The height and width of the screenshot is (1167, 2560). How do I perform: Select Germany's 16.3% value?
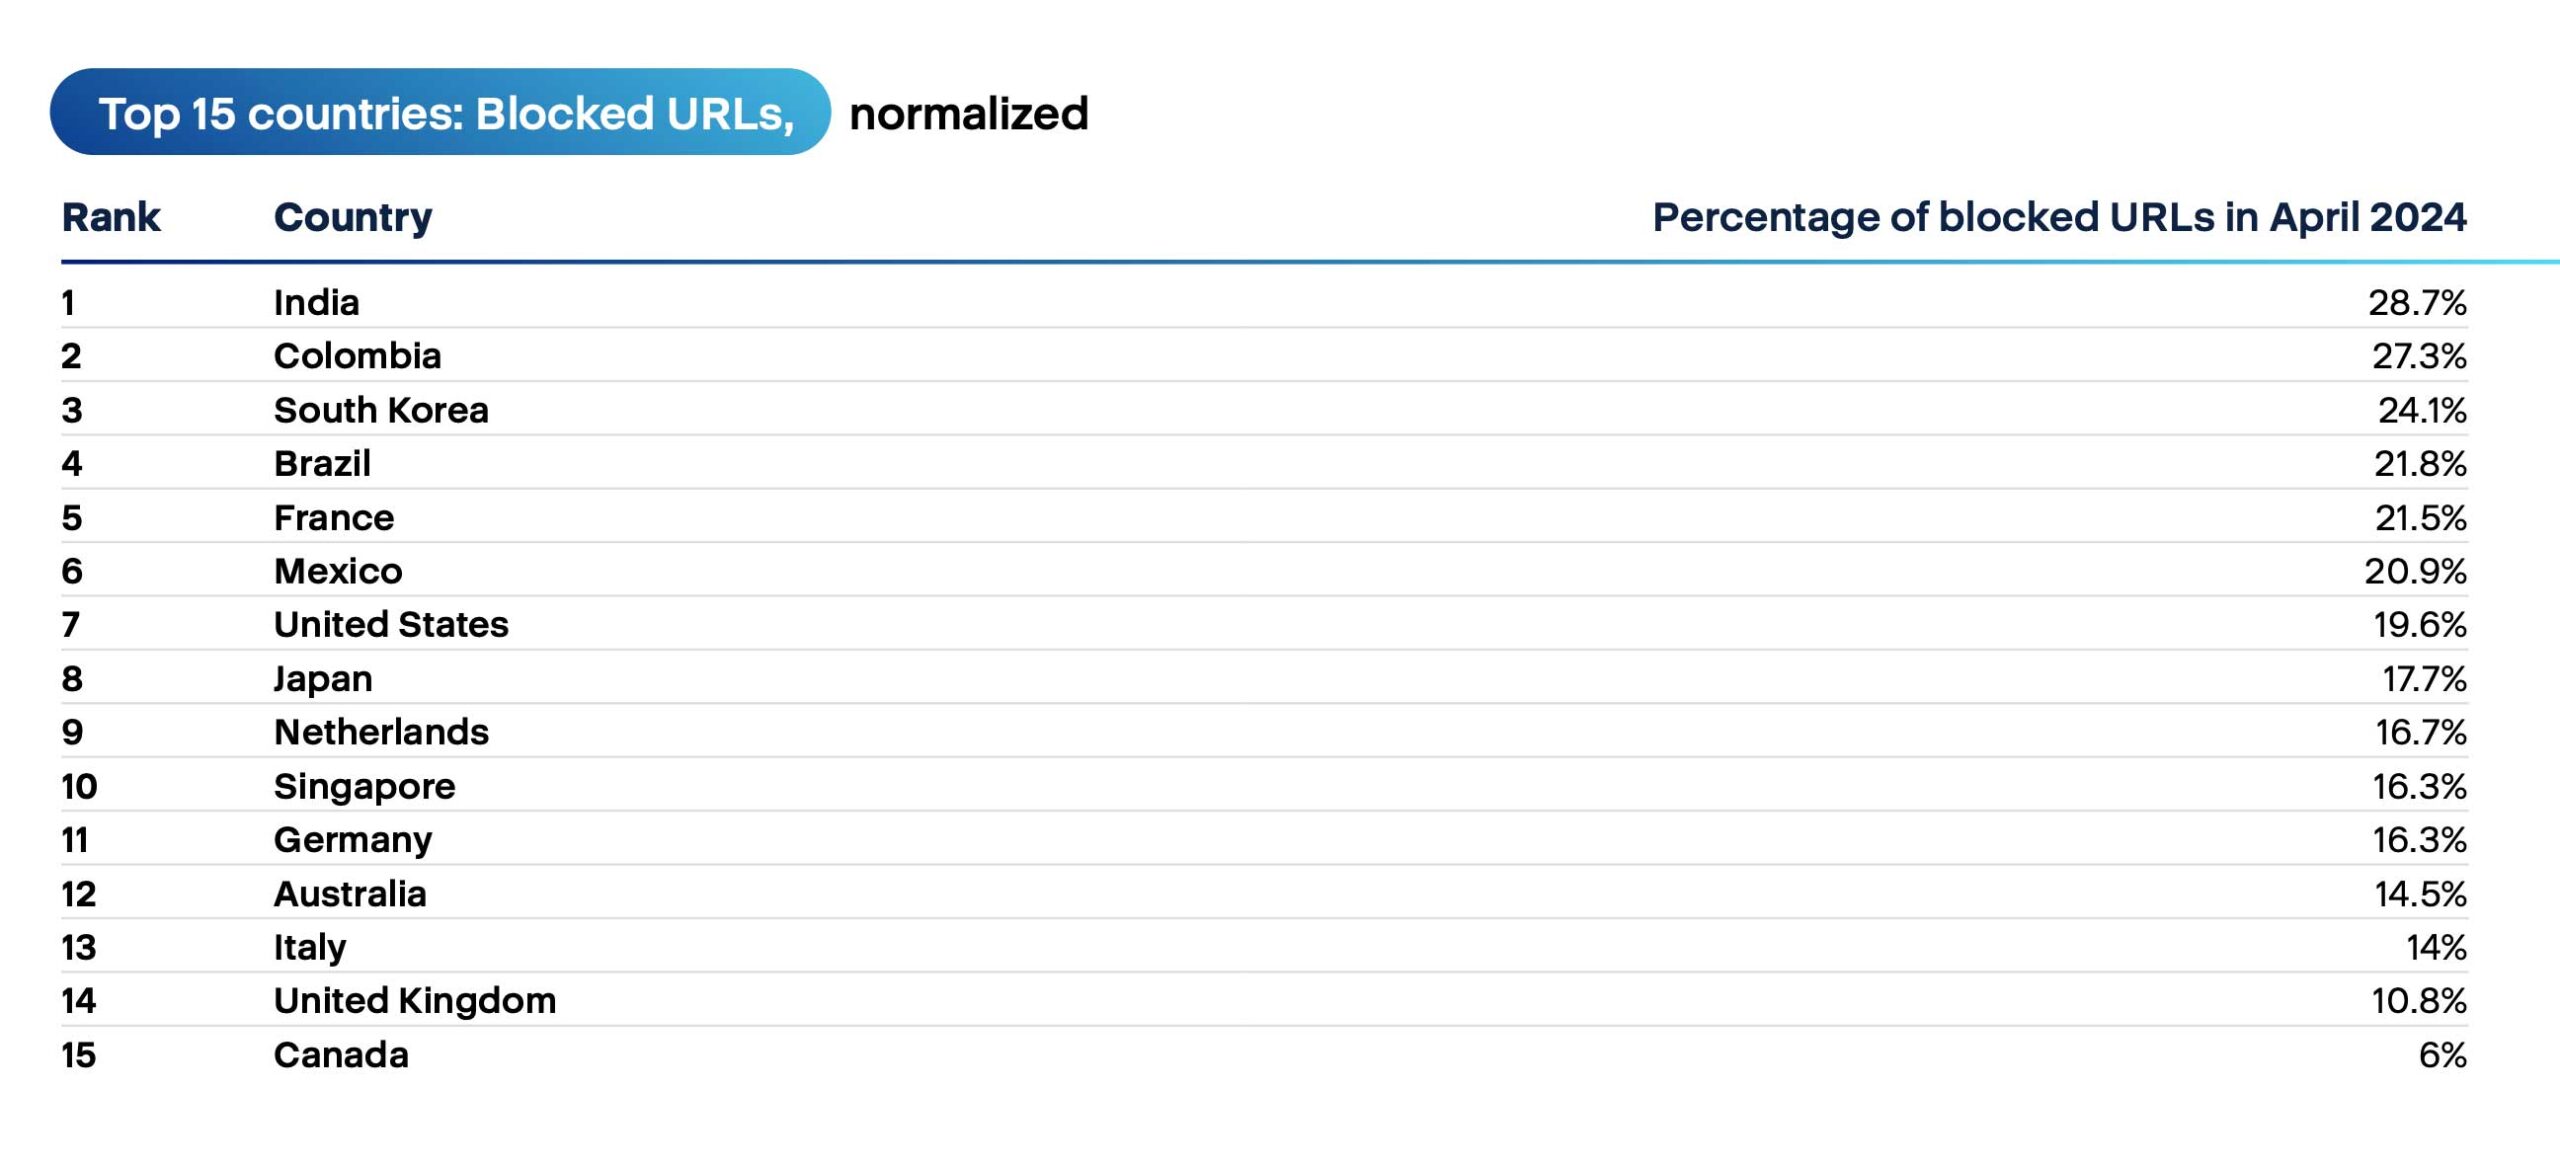(x=2419, y=840)
